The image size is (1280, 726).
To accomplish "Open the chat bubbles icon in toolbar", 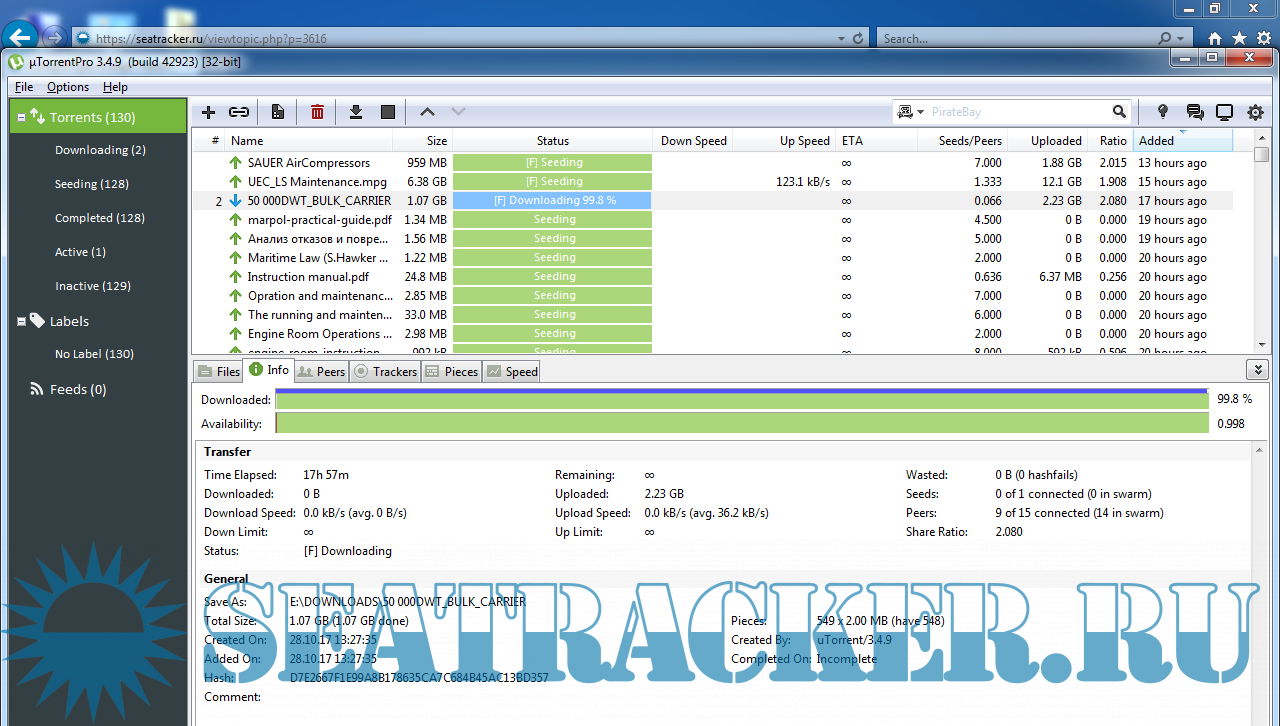I will [x=1194, y=112].
